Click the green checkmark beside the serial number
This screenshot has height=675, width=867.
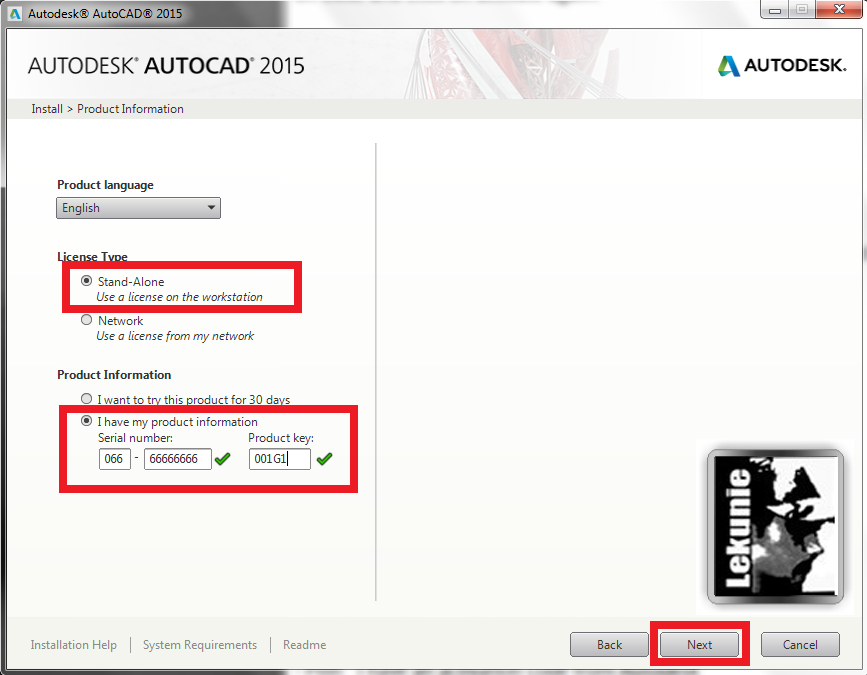click(x=223, y=459)
